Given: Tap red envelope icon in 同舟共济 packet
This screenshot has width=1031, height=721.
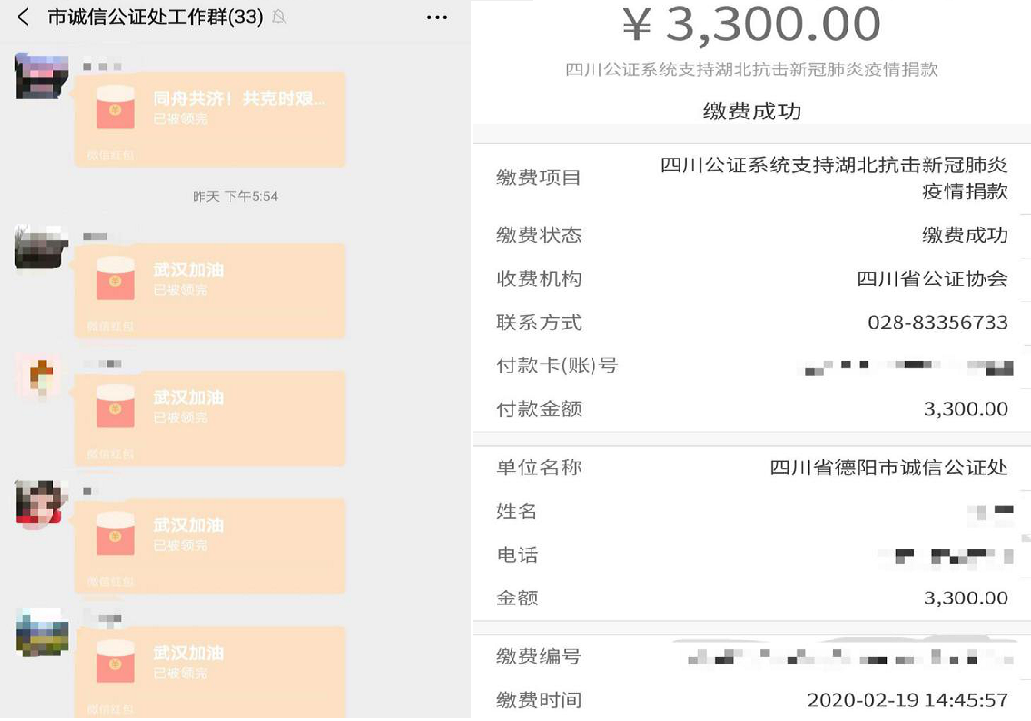Looking at the screenshot, I should click(115, 109).
